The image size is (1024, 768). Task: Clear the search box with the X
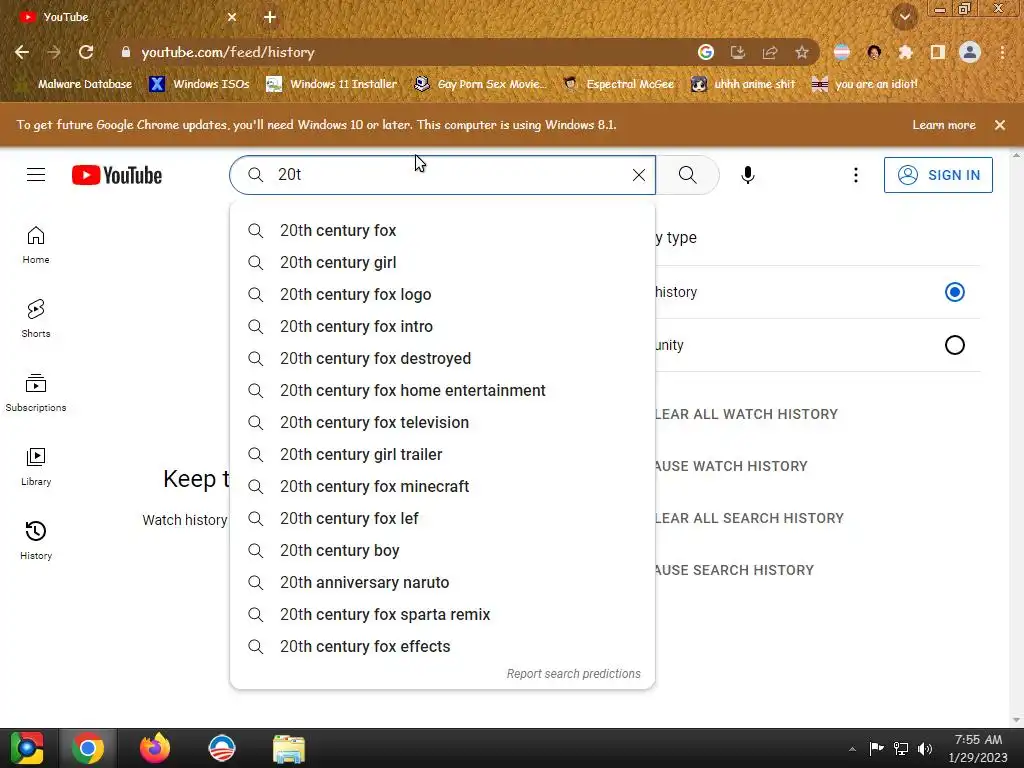639,175
